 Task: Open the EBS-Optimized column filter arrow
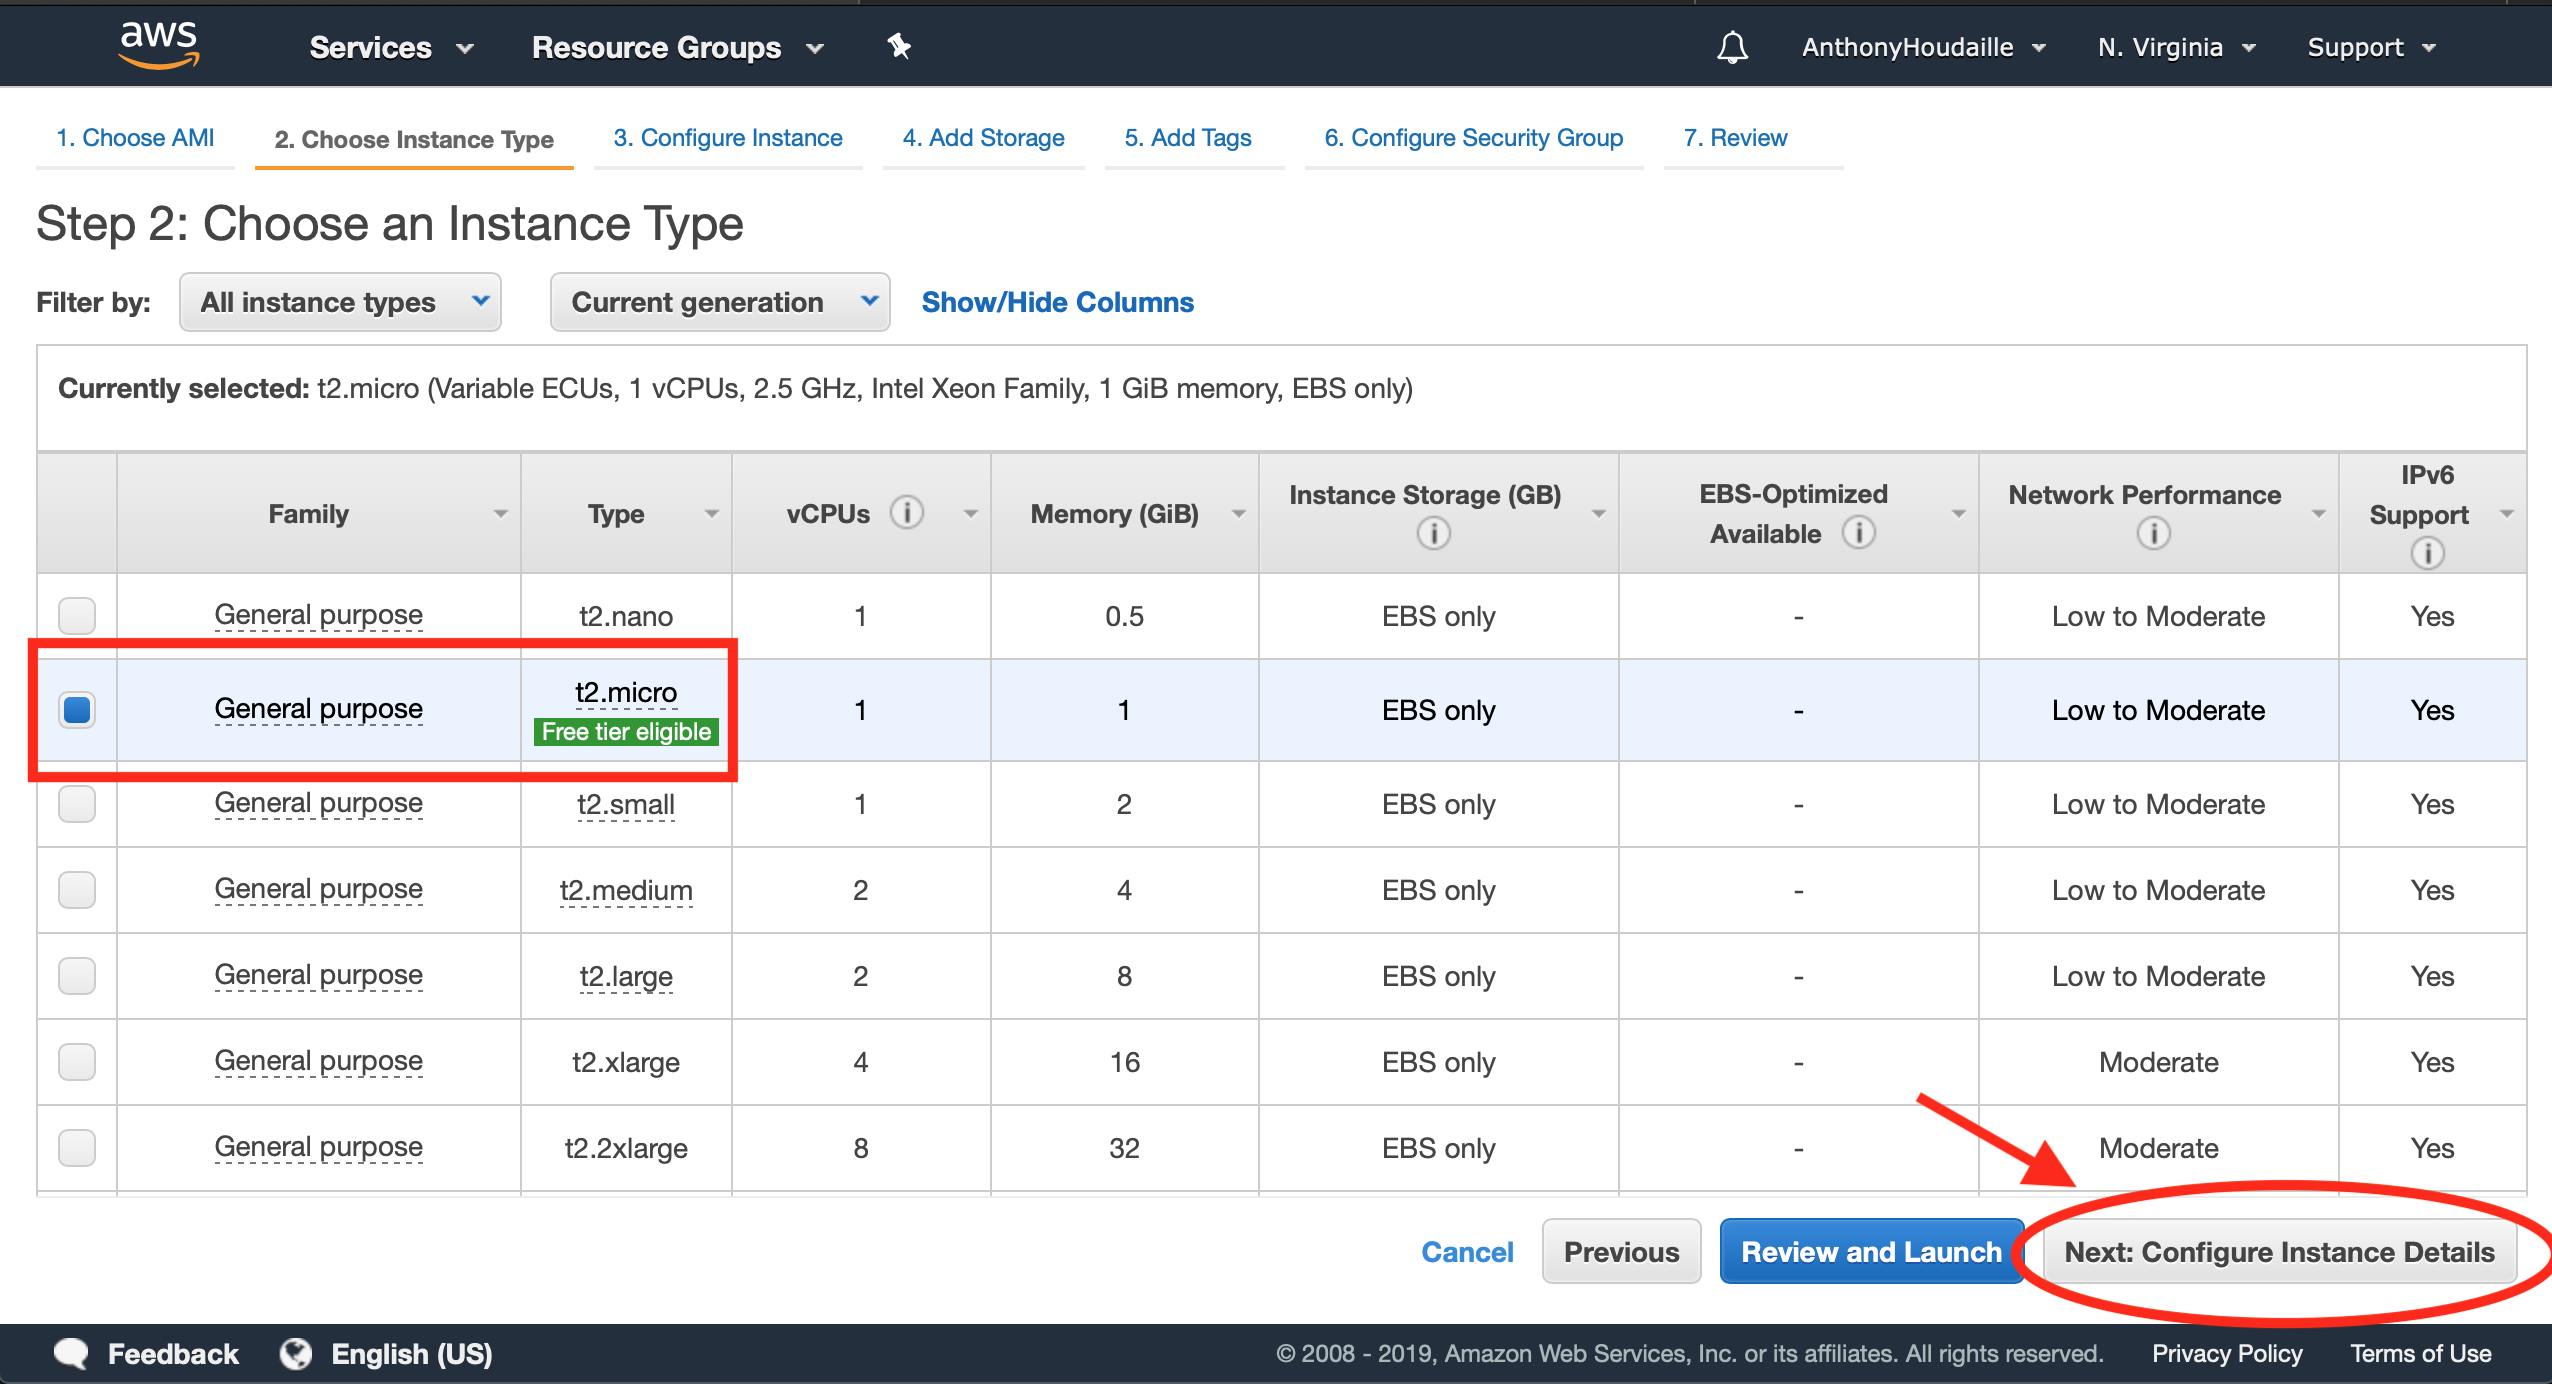(1958, 514)
